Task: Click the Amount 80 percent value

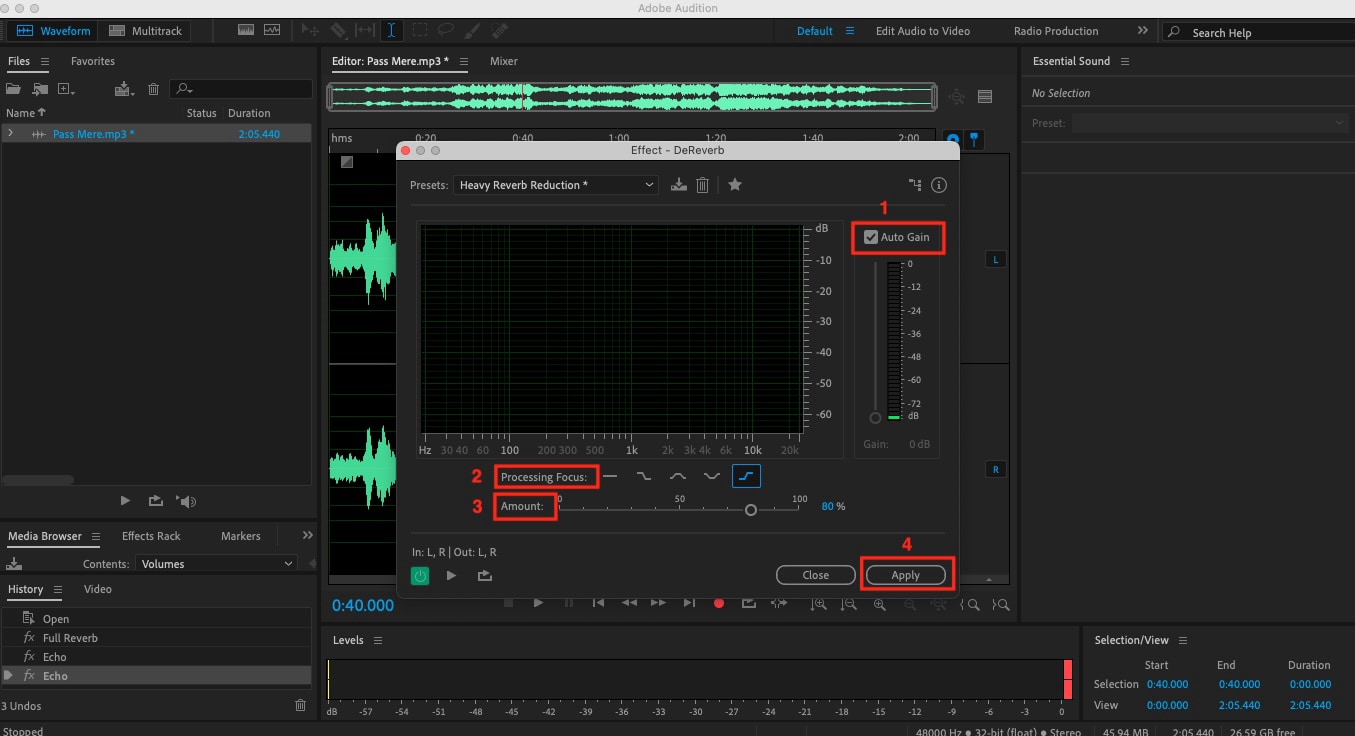Action: [x=827, y=507]
